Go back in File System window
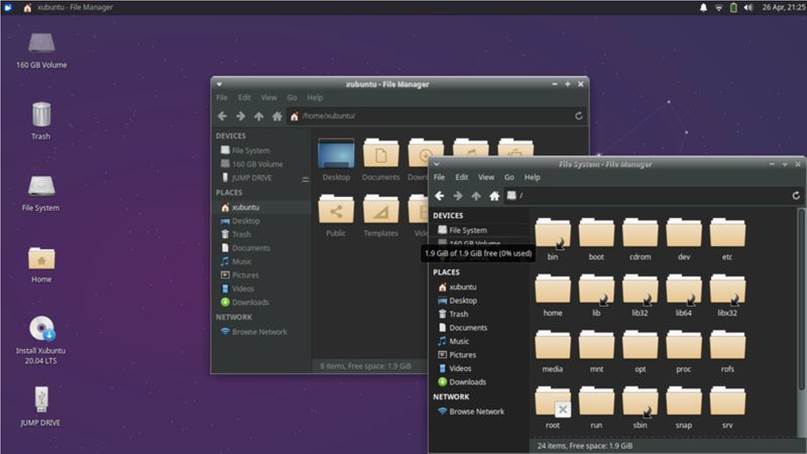Viewport: 807px width, 454px height. tap(439, 196)
